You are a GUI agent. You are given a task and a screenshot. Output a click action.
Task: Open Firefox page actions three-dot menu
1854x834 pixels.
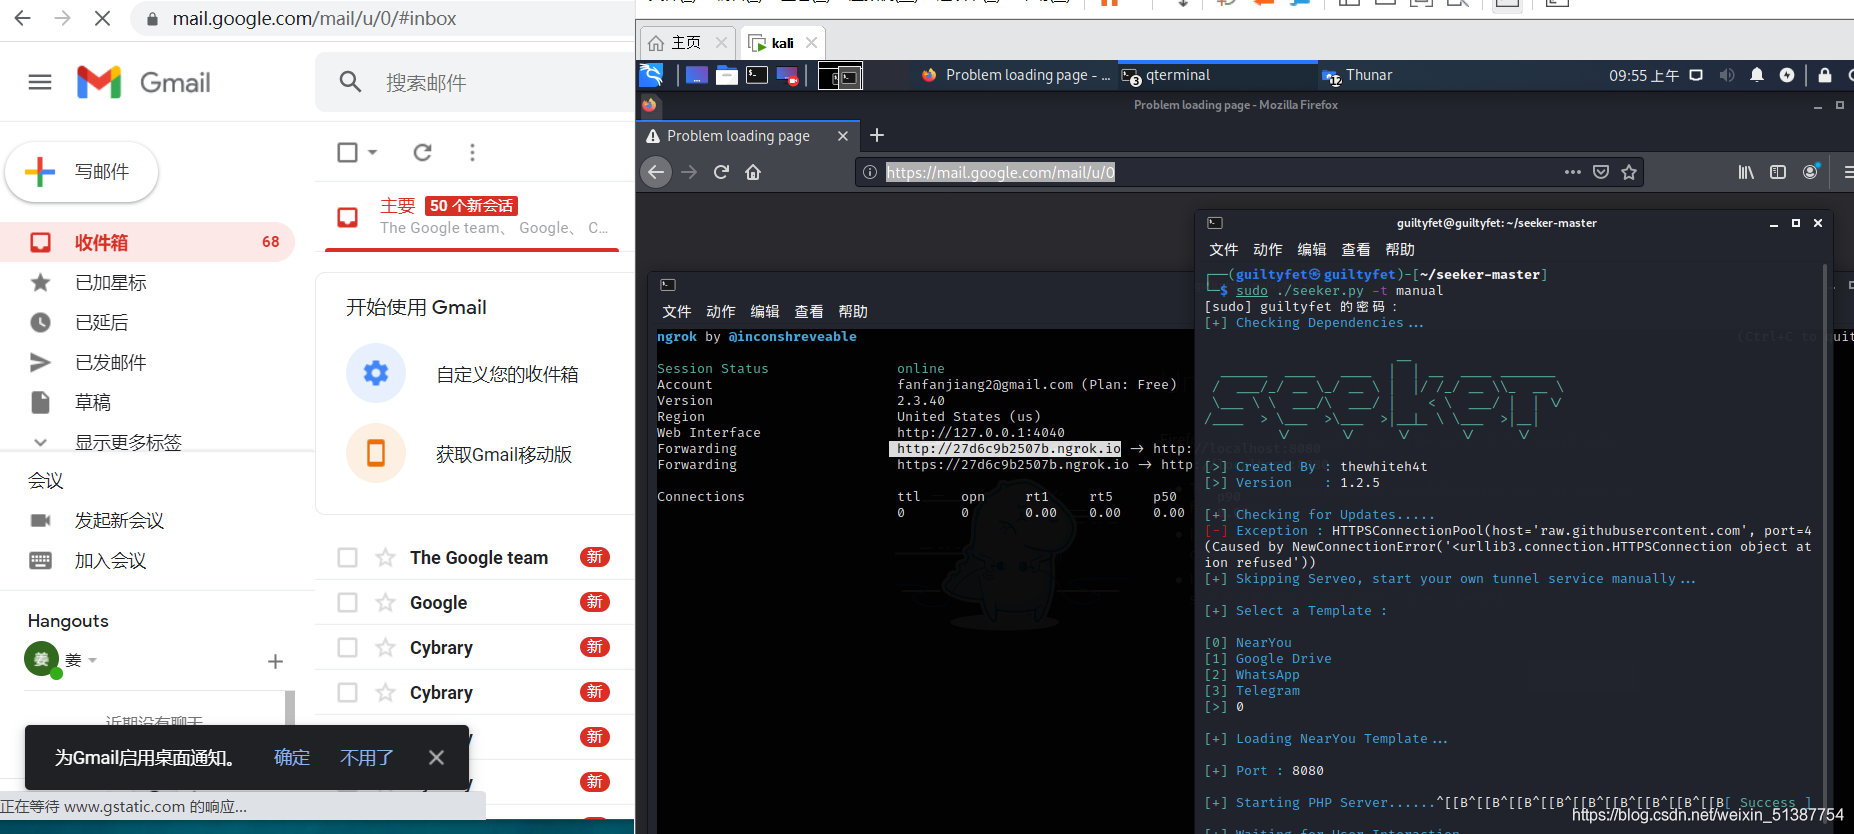pos(1573,172)
